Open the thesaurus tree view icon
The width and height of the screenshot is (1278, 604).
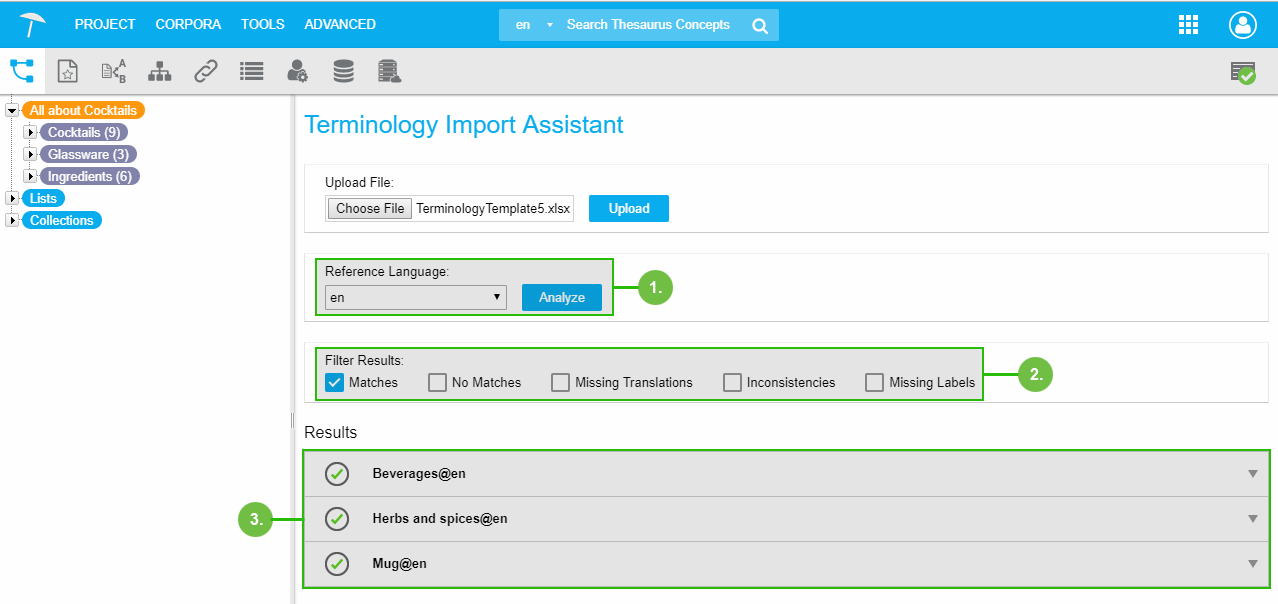tap(21, 71)
